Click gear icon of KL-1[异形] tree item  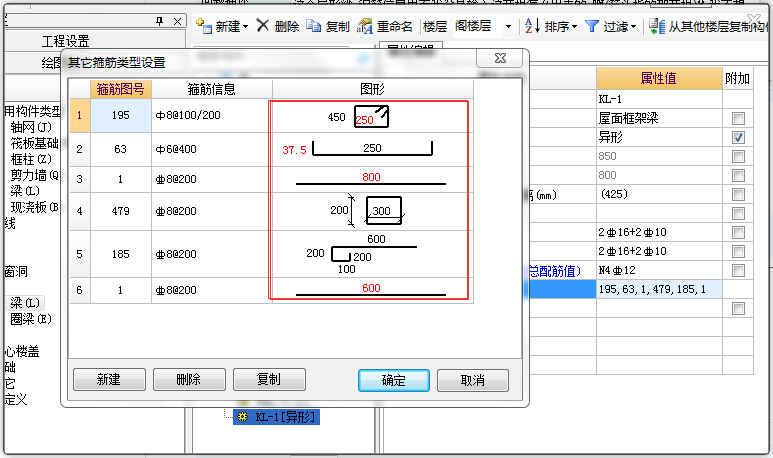[242, 417]
